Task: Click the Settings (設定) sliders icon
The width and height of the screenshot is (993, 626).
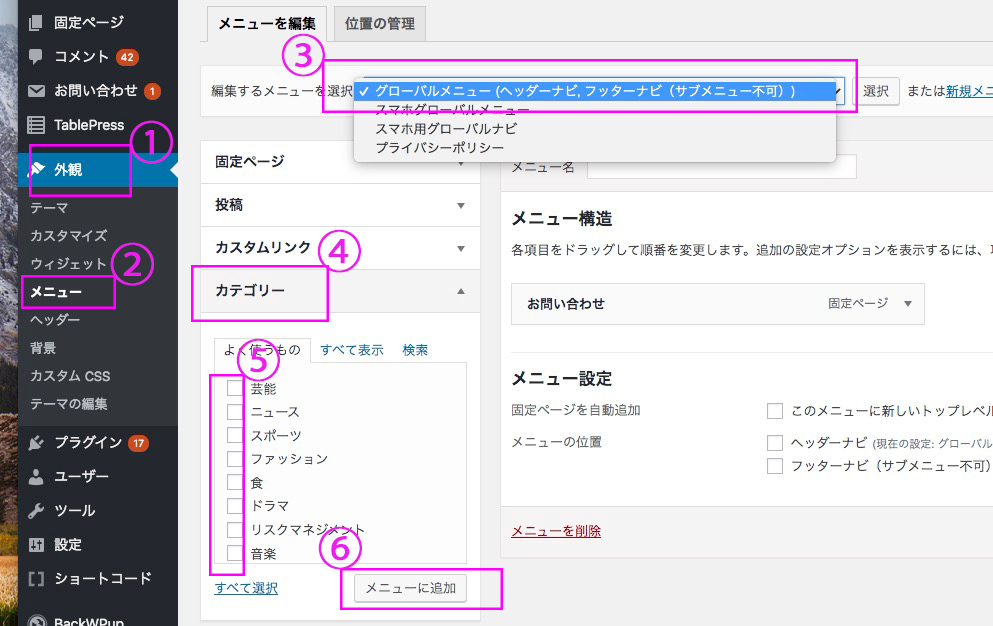Action: coord(36,544)
